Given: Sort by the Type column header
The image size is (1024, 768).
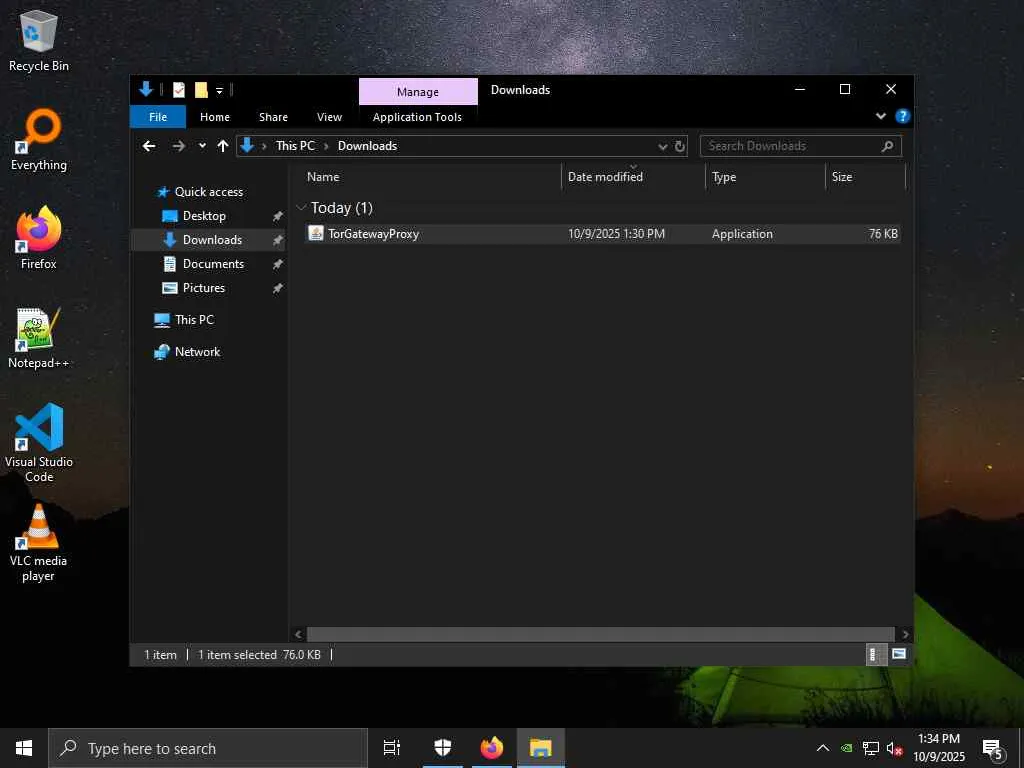Looking at the screenshot, I should (765, 176).
